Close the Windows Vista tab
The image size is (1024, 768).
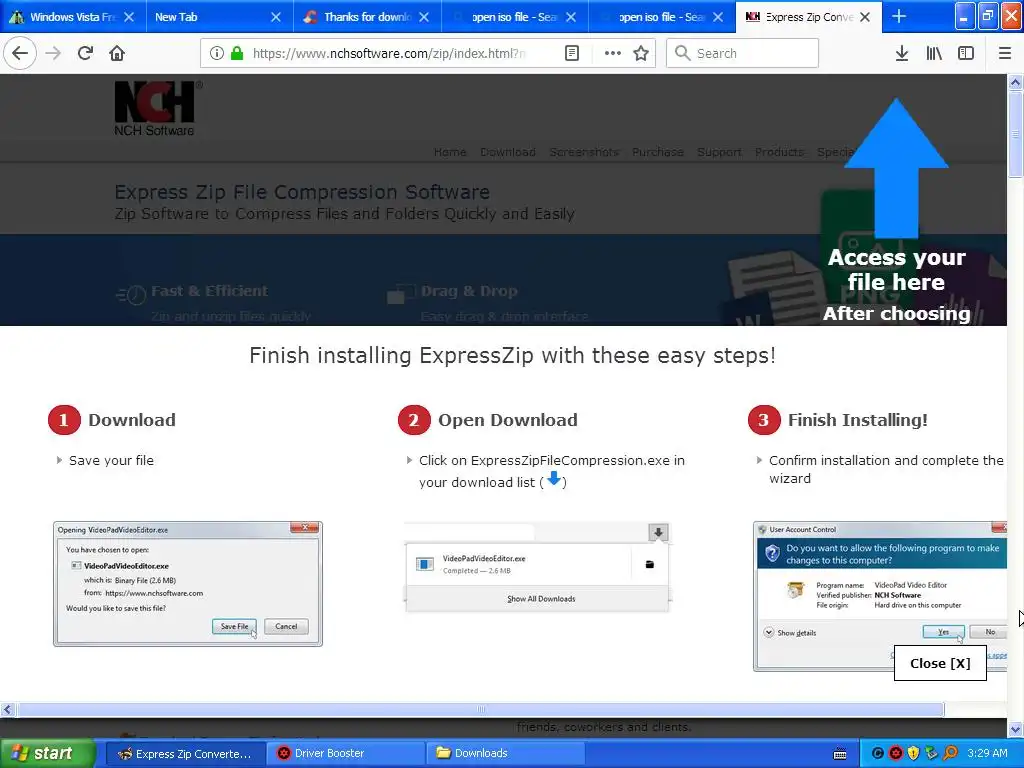tap(129, 17)
